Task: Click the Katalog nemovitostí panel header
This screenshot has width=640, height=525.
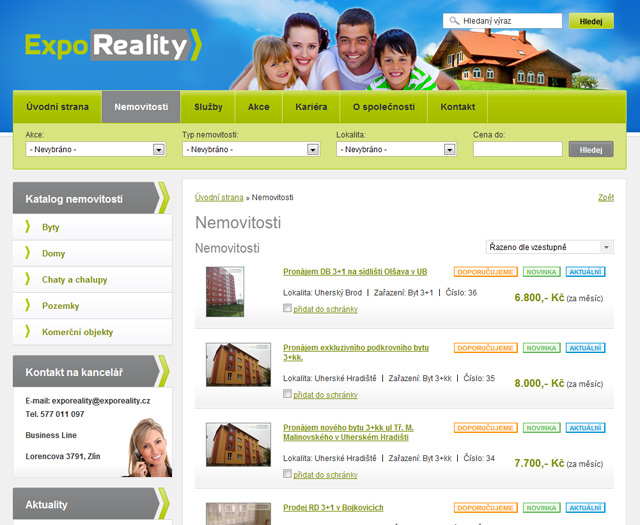Action: click(91, 198)
